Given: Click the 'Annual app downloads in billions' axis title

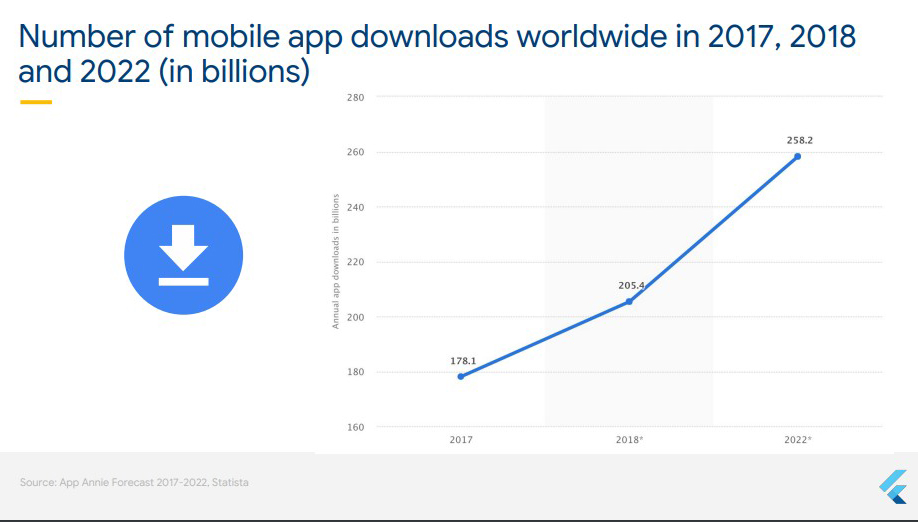Looking at the screenshot, I should tap(336, 262).
